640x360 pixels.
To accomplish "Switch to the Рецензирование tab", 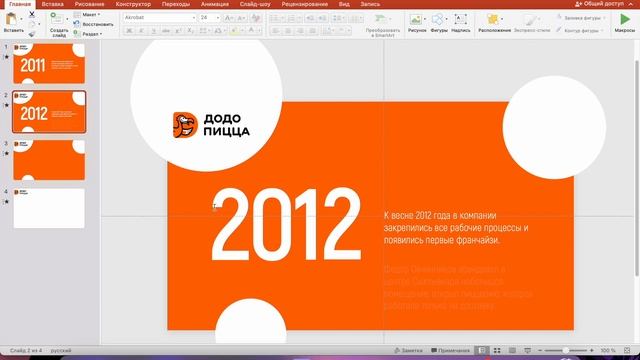I will coord(304,4).
